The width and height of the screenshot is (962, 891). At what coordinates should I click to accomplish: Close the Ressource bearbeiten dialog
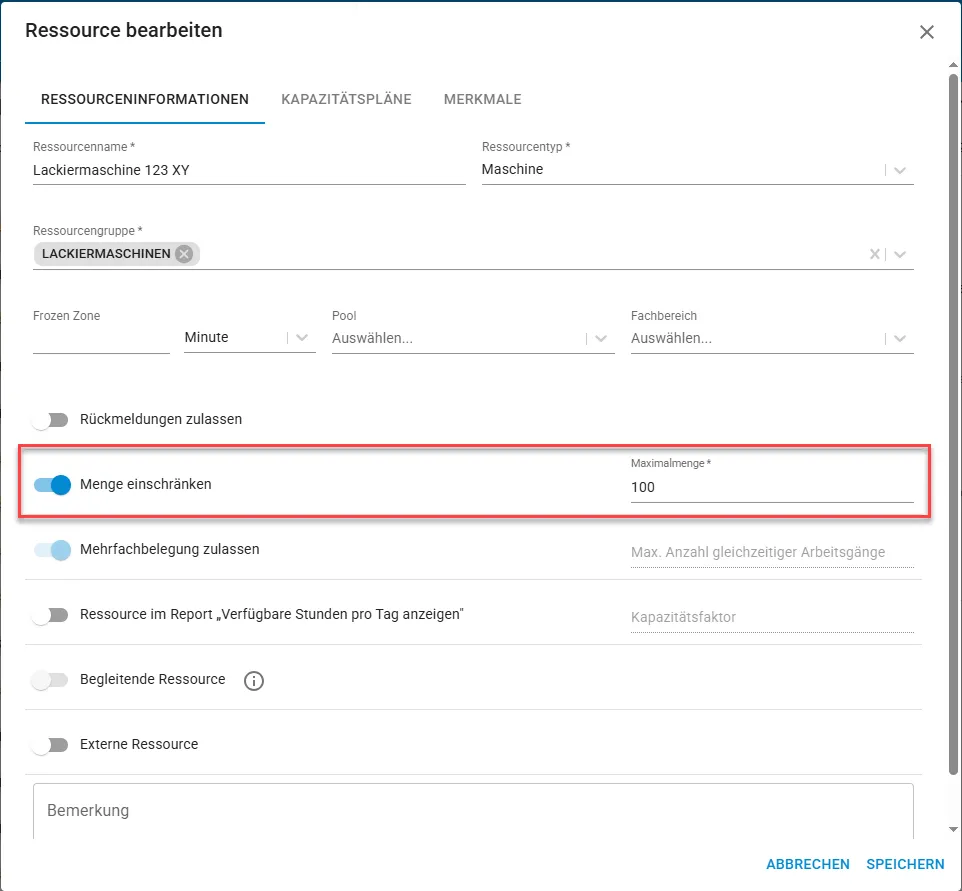(926, 32)
